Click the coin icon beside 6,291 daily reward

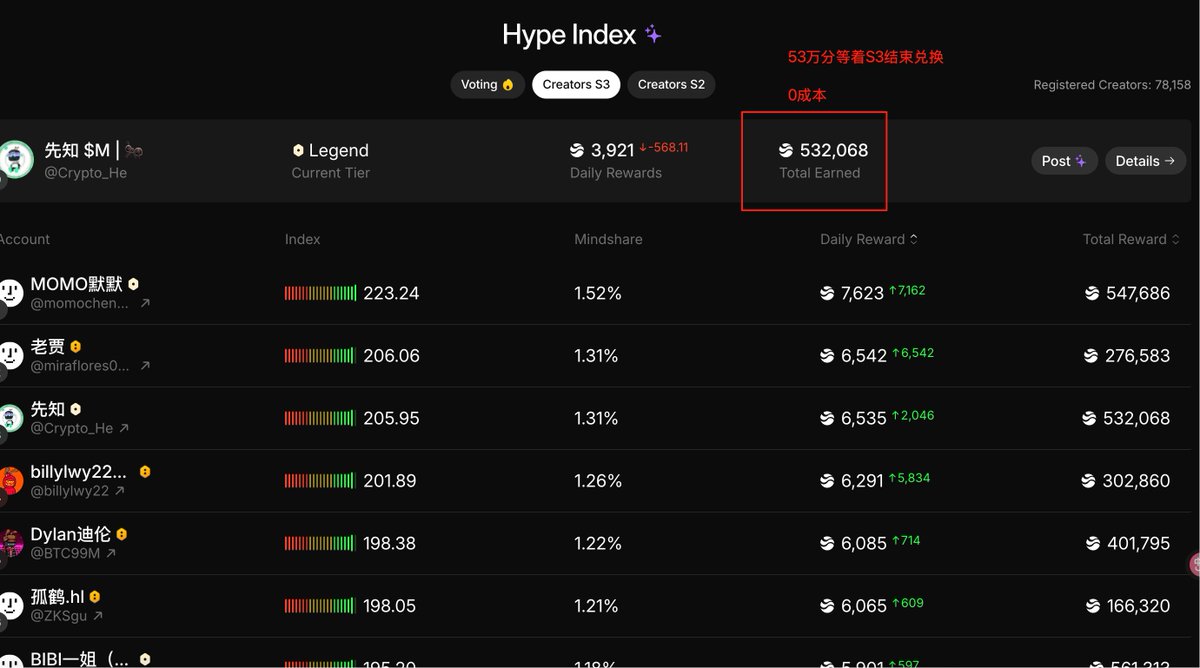(x=827, y=481)
